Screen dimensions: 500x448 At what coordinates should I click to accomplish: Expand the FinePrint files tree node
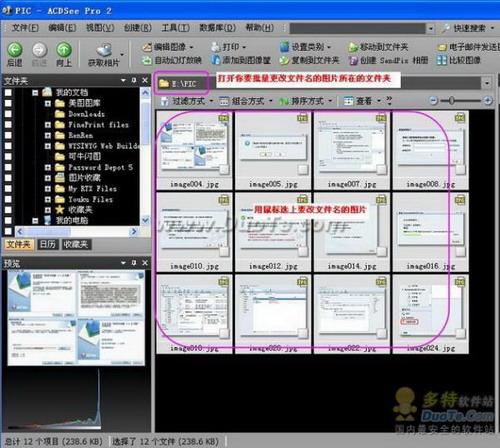click(48, 125)
